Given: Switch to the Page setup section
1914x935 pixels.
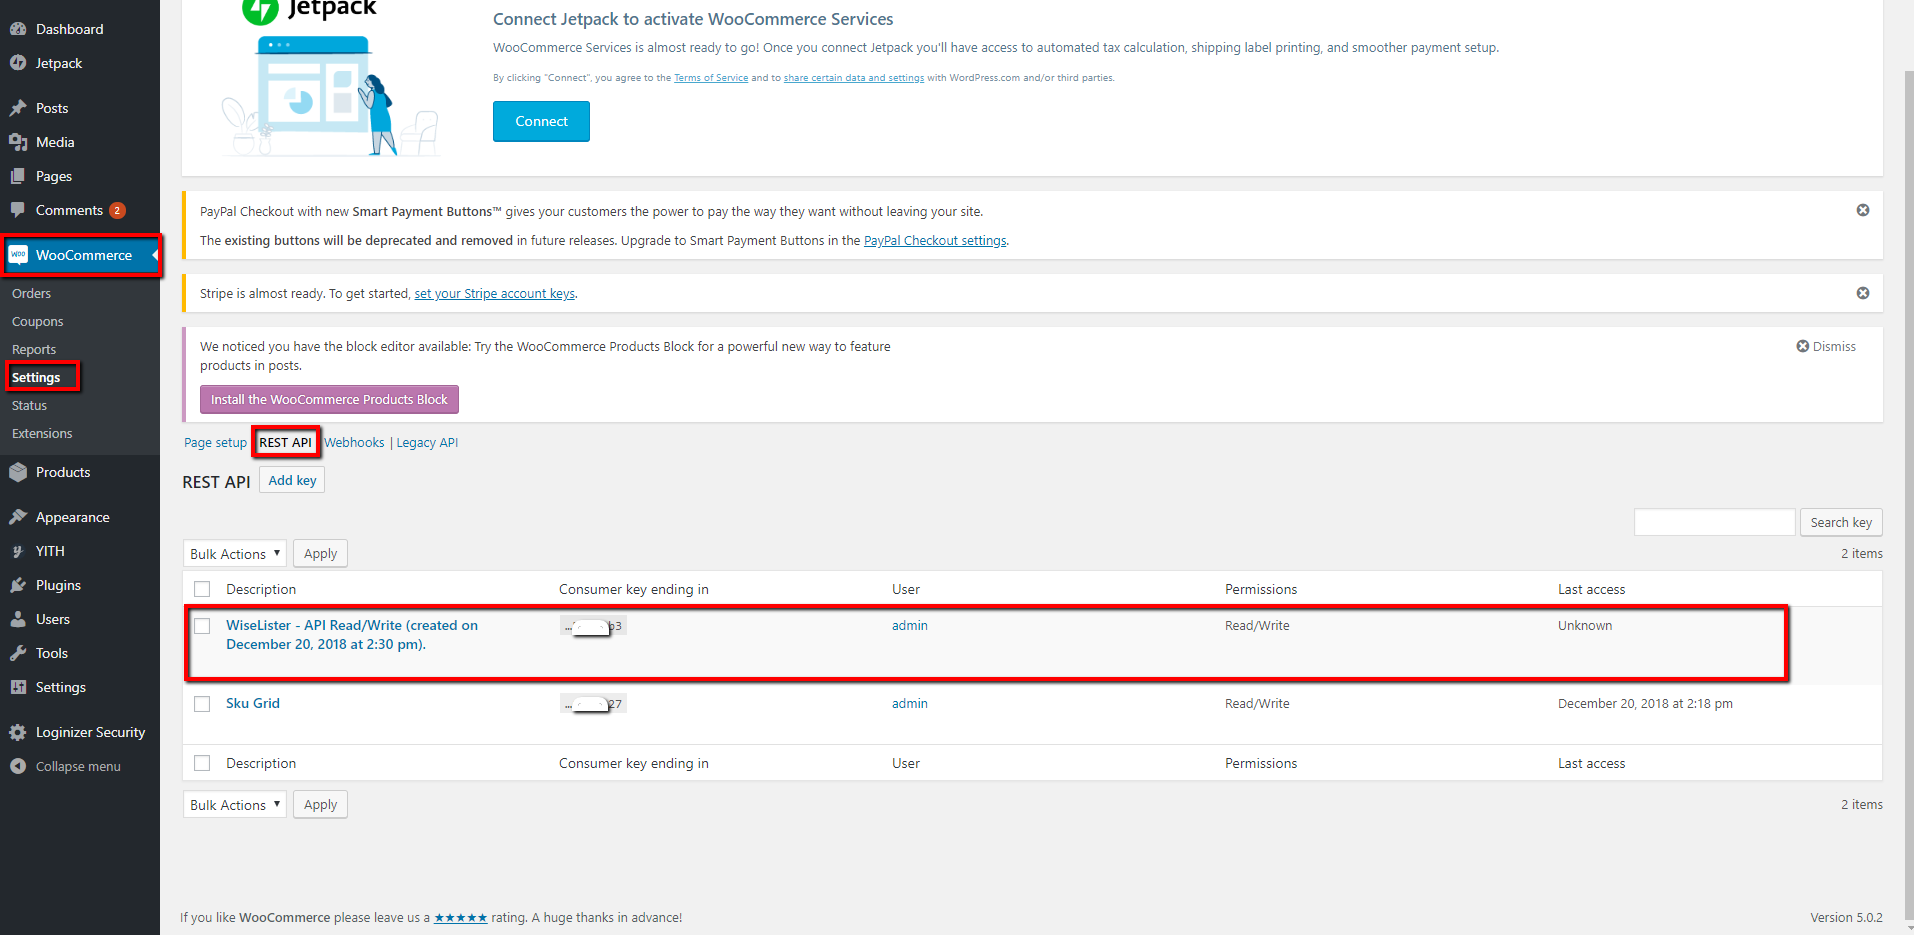Looking at the screenshot, I should pos(215,442).
